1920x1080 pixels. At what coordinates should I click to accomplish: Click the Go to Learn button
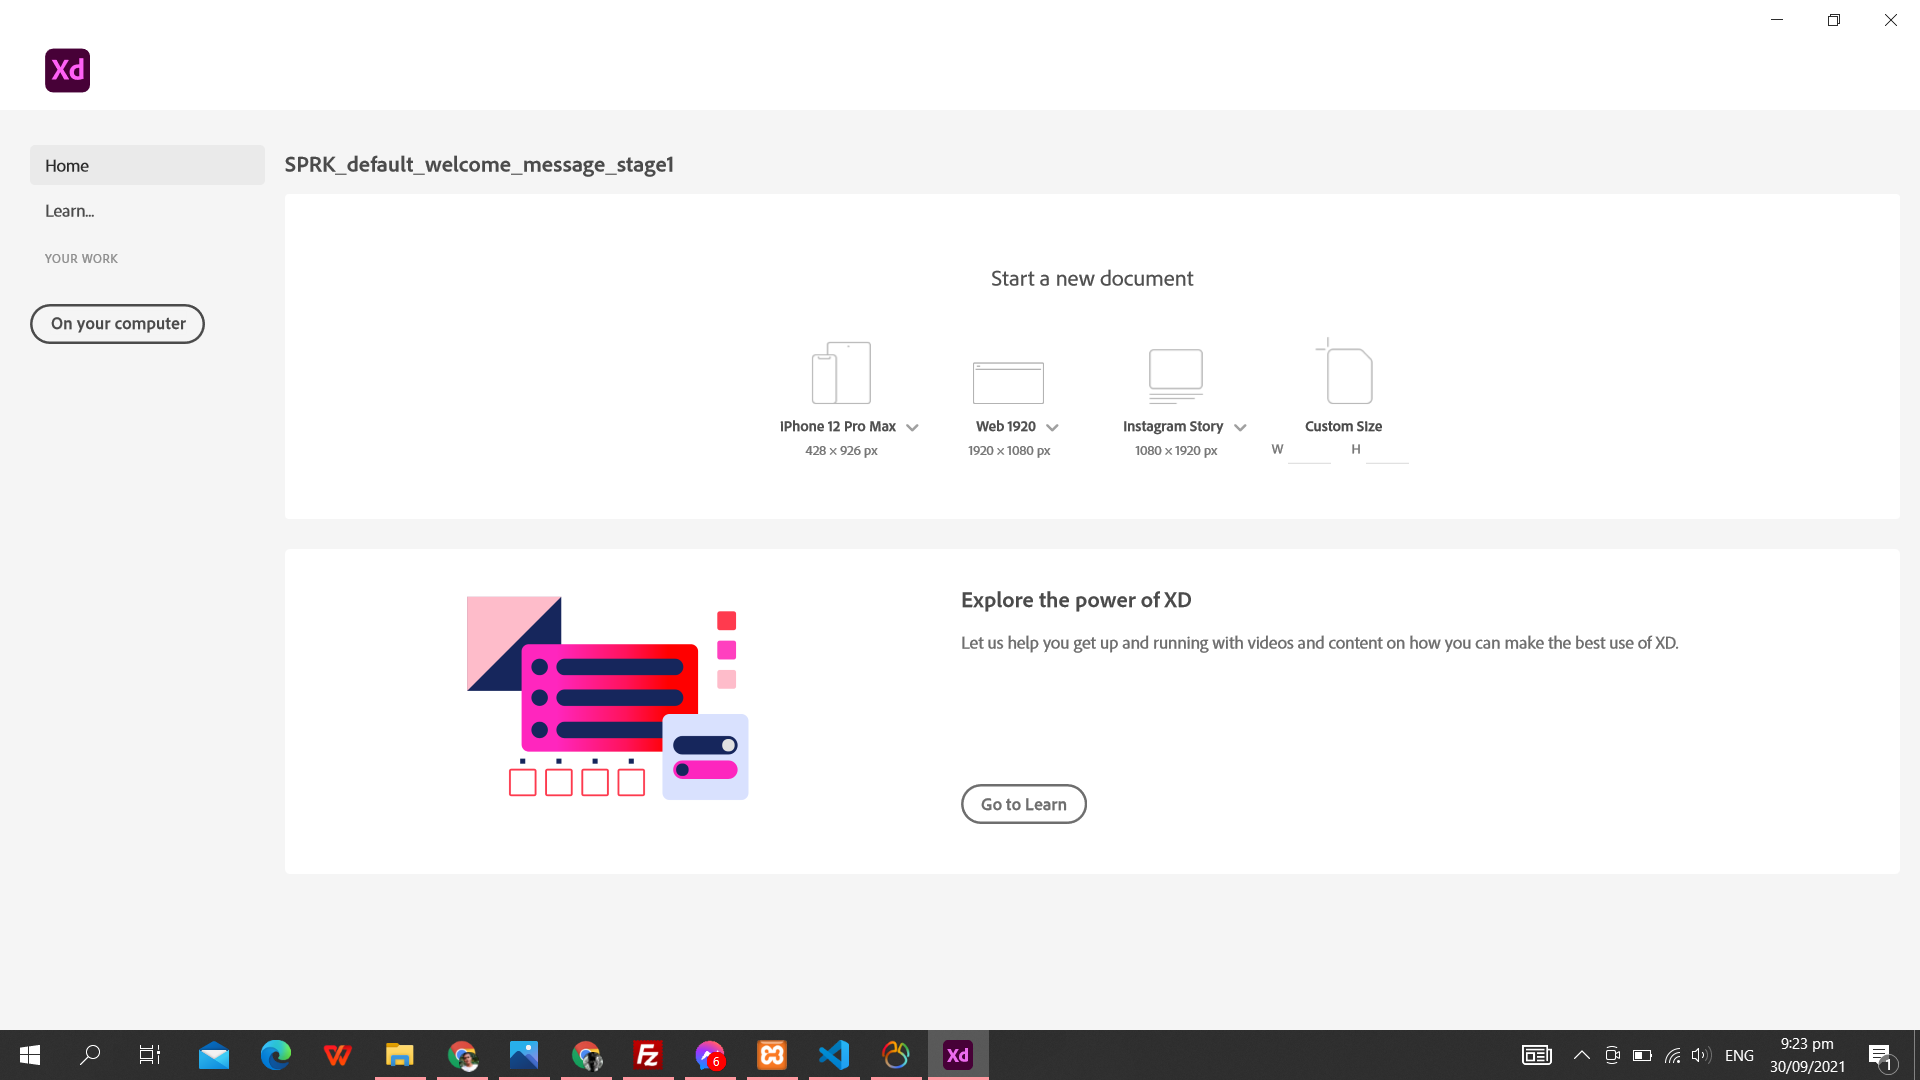tap(1023, 804)
